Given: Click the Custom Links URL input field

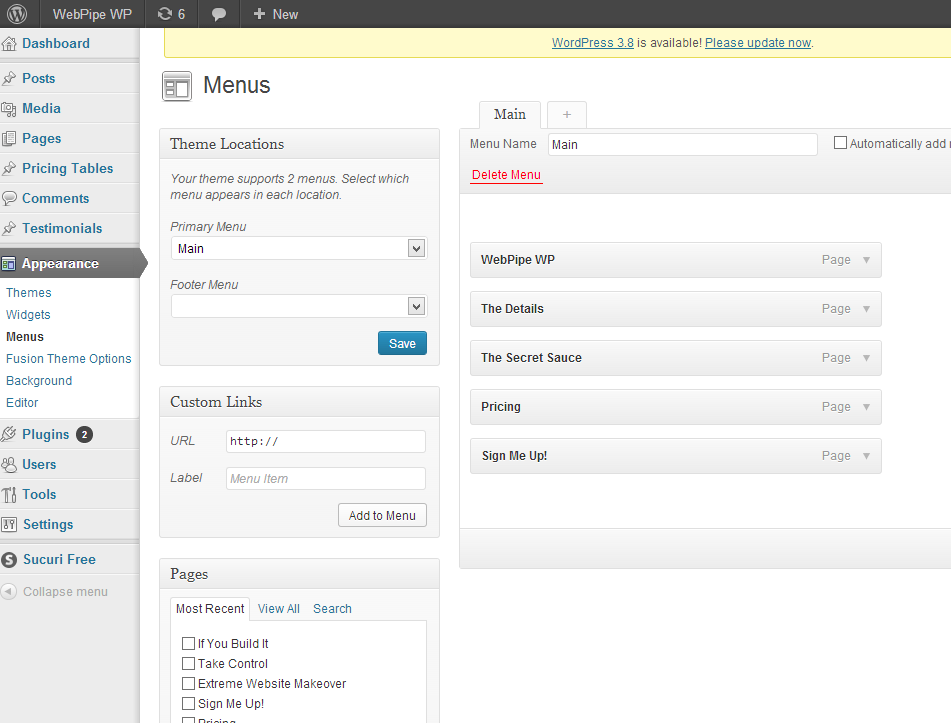Looking at the screenshot, I should [x=325, y=441].
